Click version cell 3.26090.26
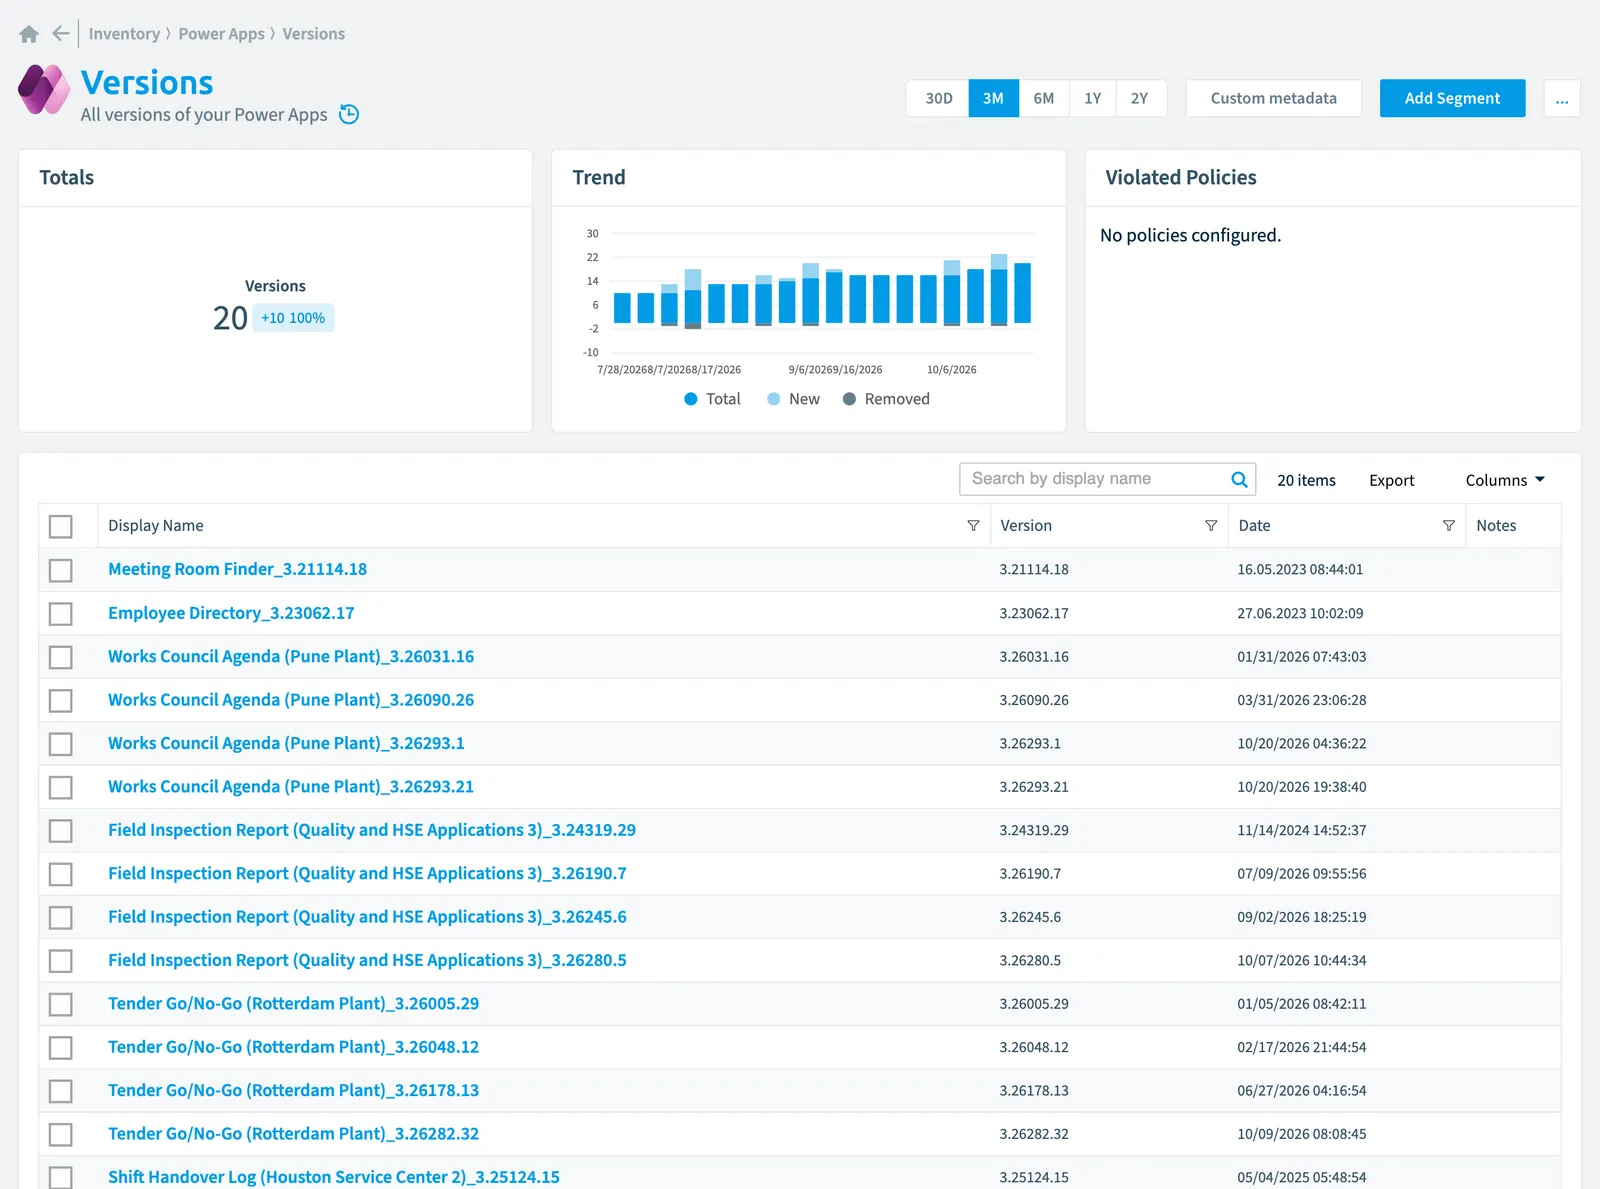Screen dimensions: 1600x1189 click(x=1034, y=700)
